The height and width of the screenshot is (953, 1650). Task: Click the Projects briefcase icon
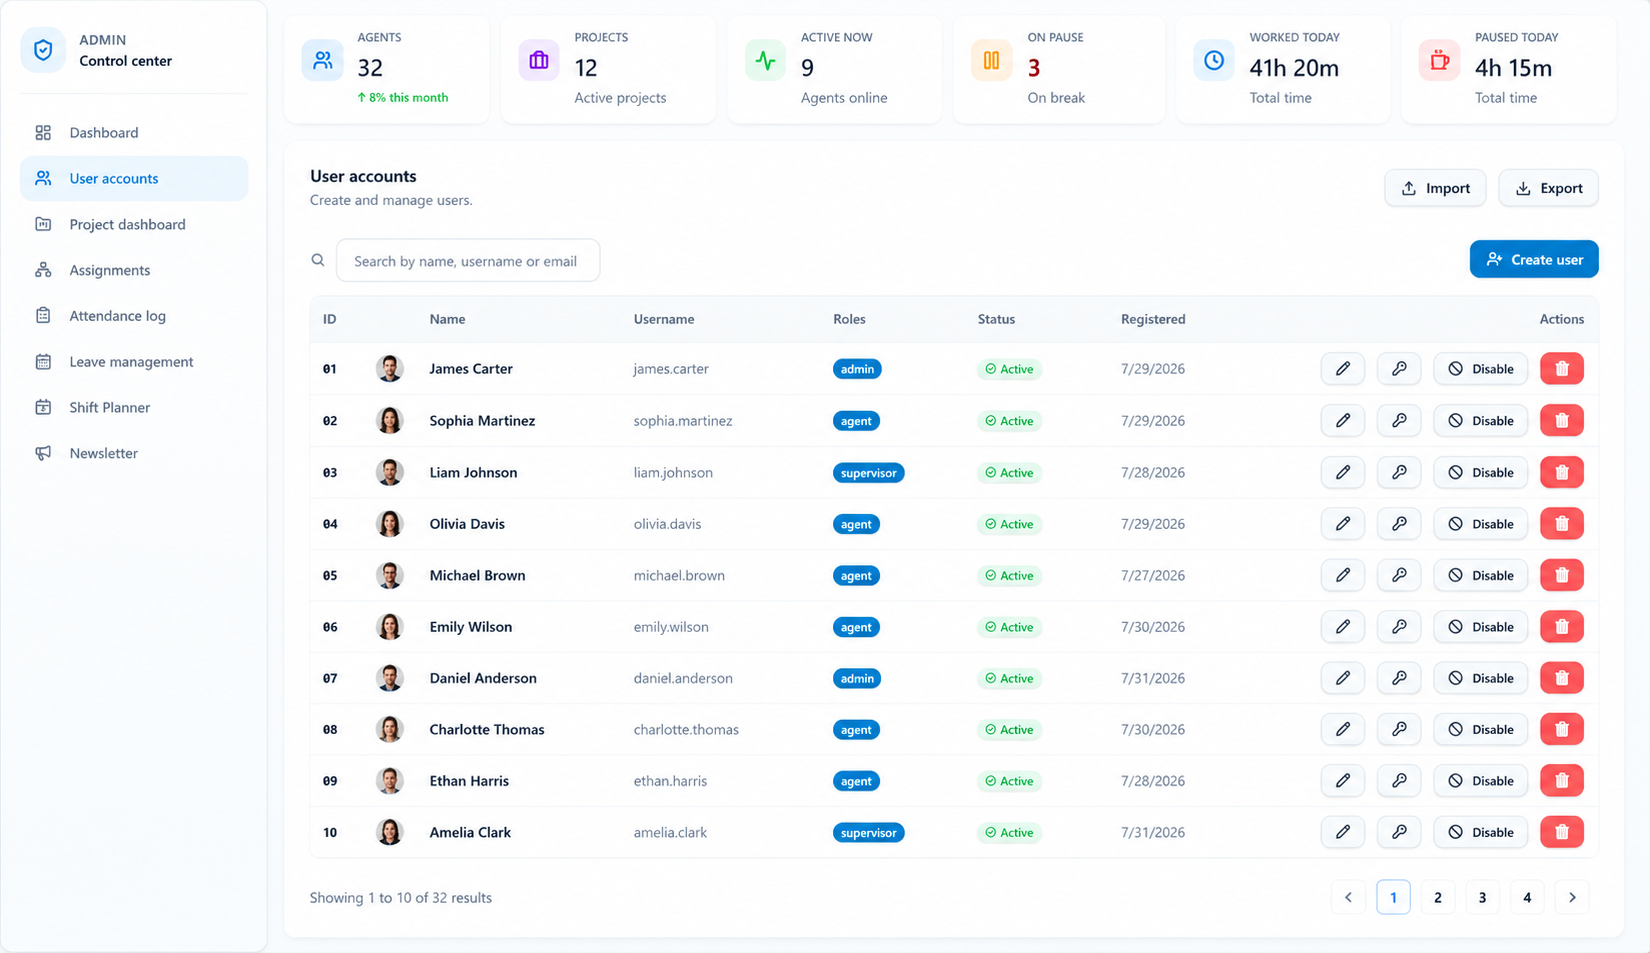(539, 61)
